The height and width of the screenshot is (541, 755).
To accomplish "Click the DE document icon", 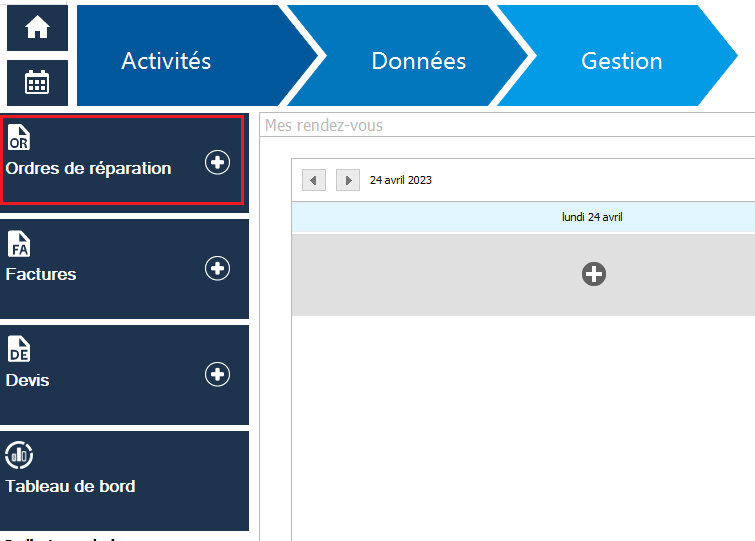I will (19, 349).
